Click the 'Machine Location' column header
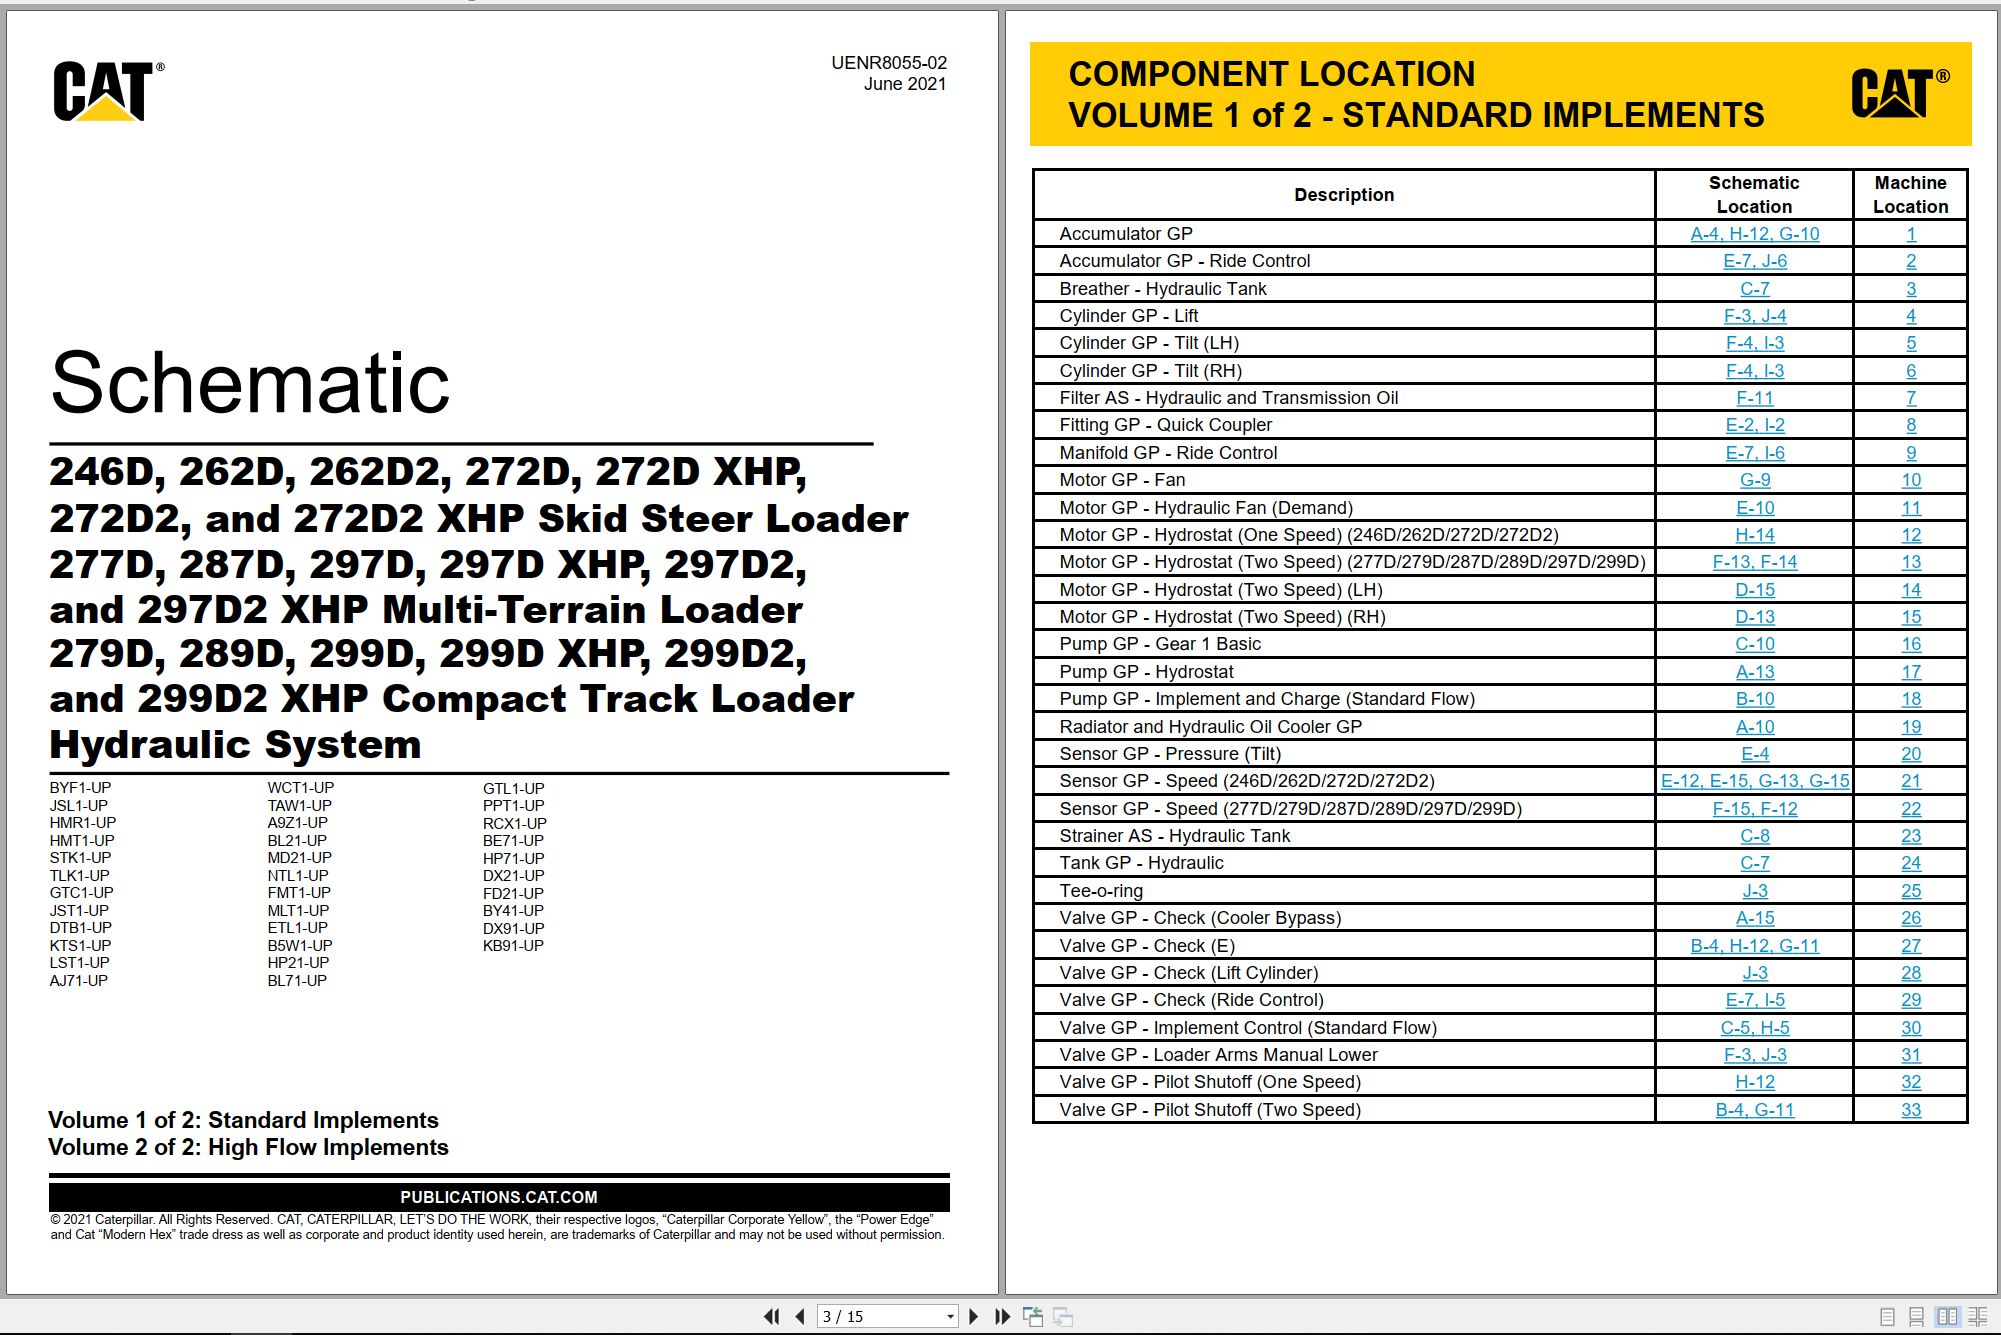Viewport: 2001px width, 1335px height. (1910, 195)
